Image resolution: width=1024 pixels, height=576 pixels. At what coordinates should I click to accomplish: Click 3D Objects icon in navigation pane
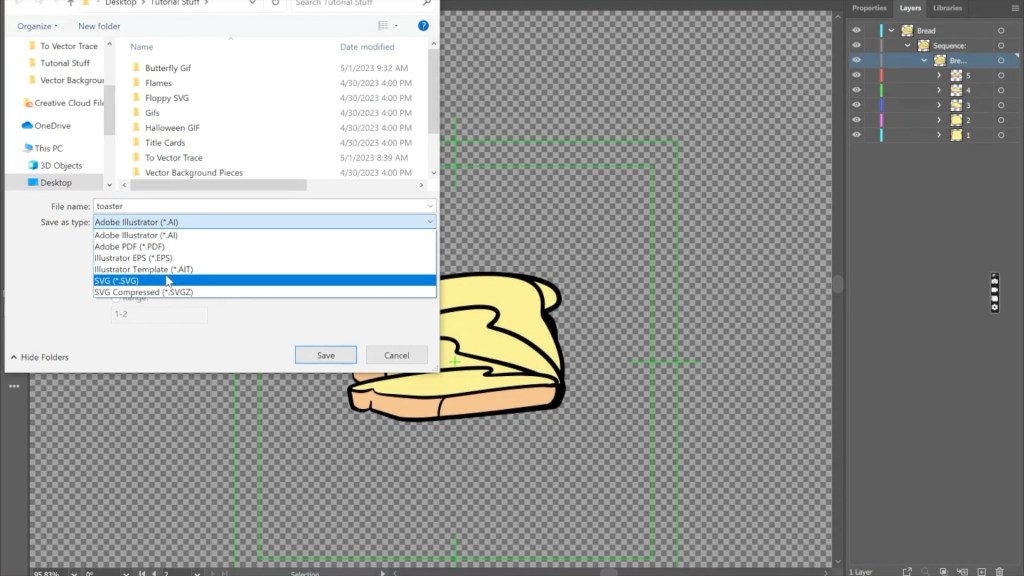[33, 165]
